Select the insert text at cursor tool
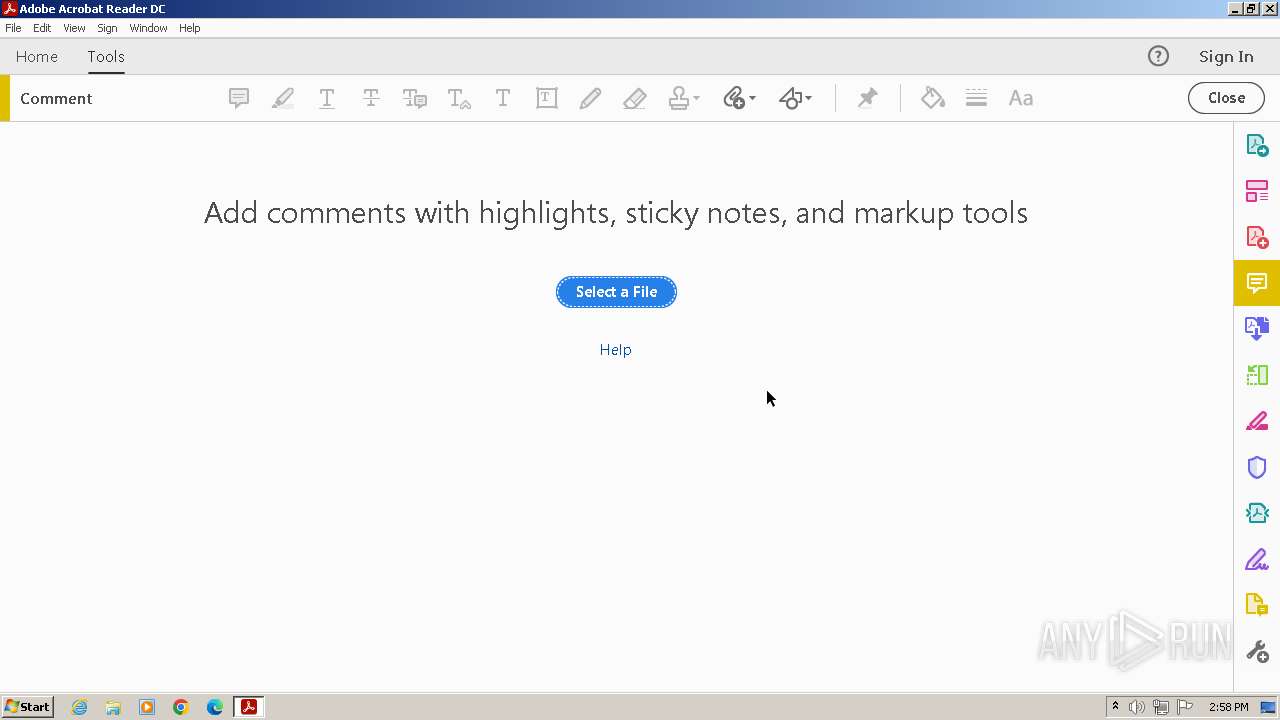Viewport: 1280px width, 720px height. (459, 98)
